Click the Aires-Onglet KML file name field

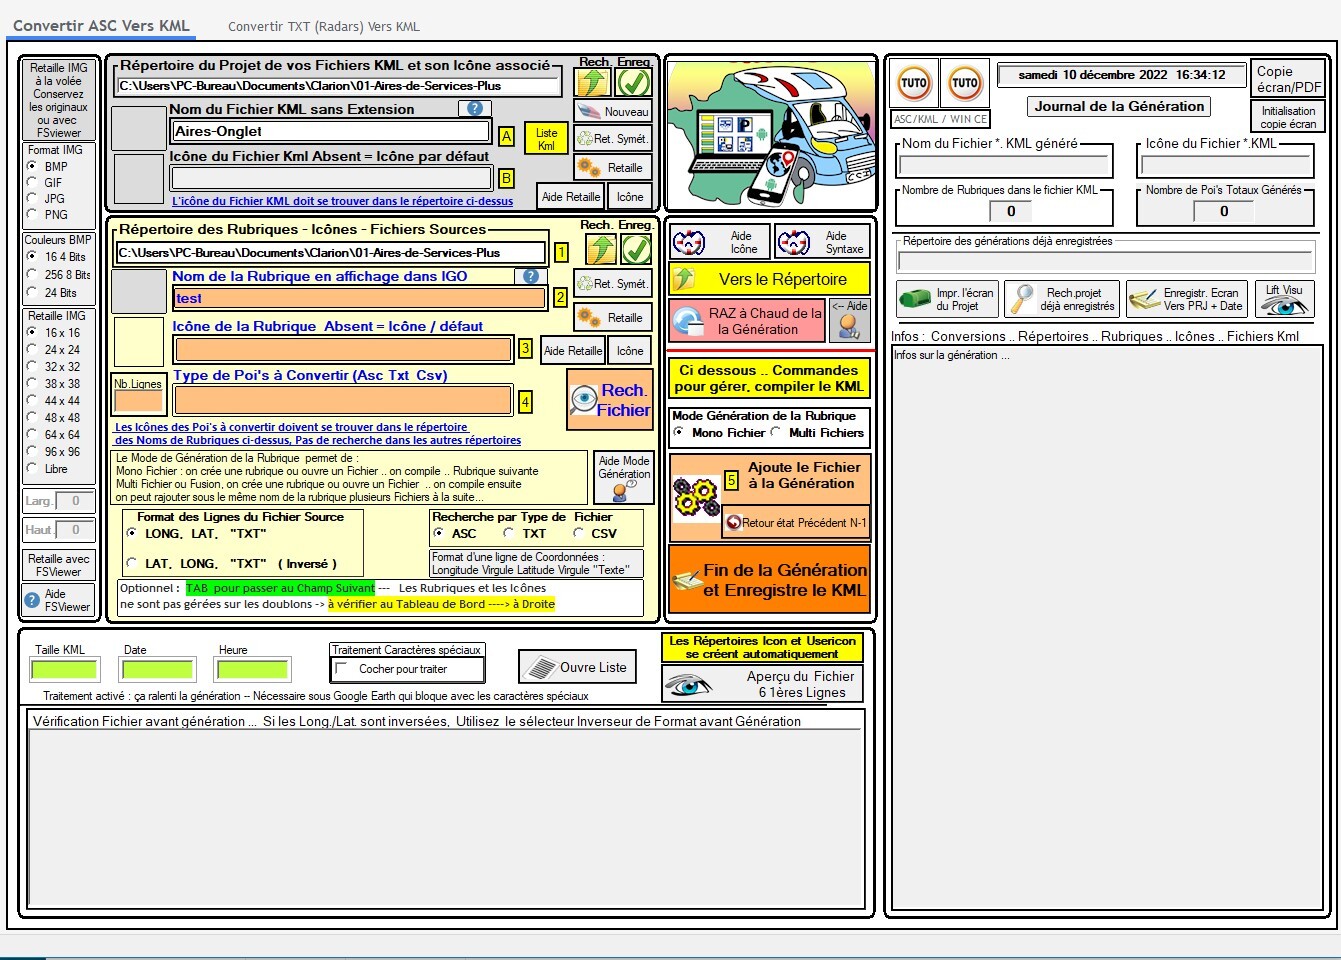331,131
